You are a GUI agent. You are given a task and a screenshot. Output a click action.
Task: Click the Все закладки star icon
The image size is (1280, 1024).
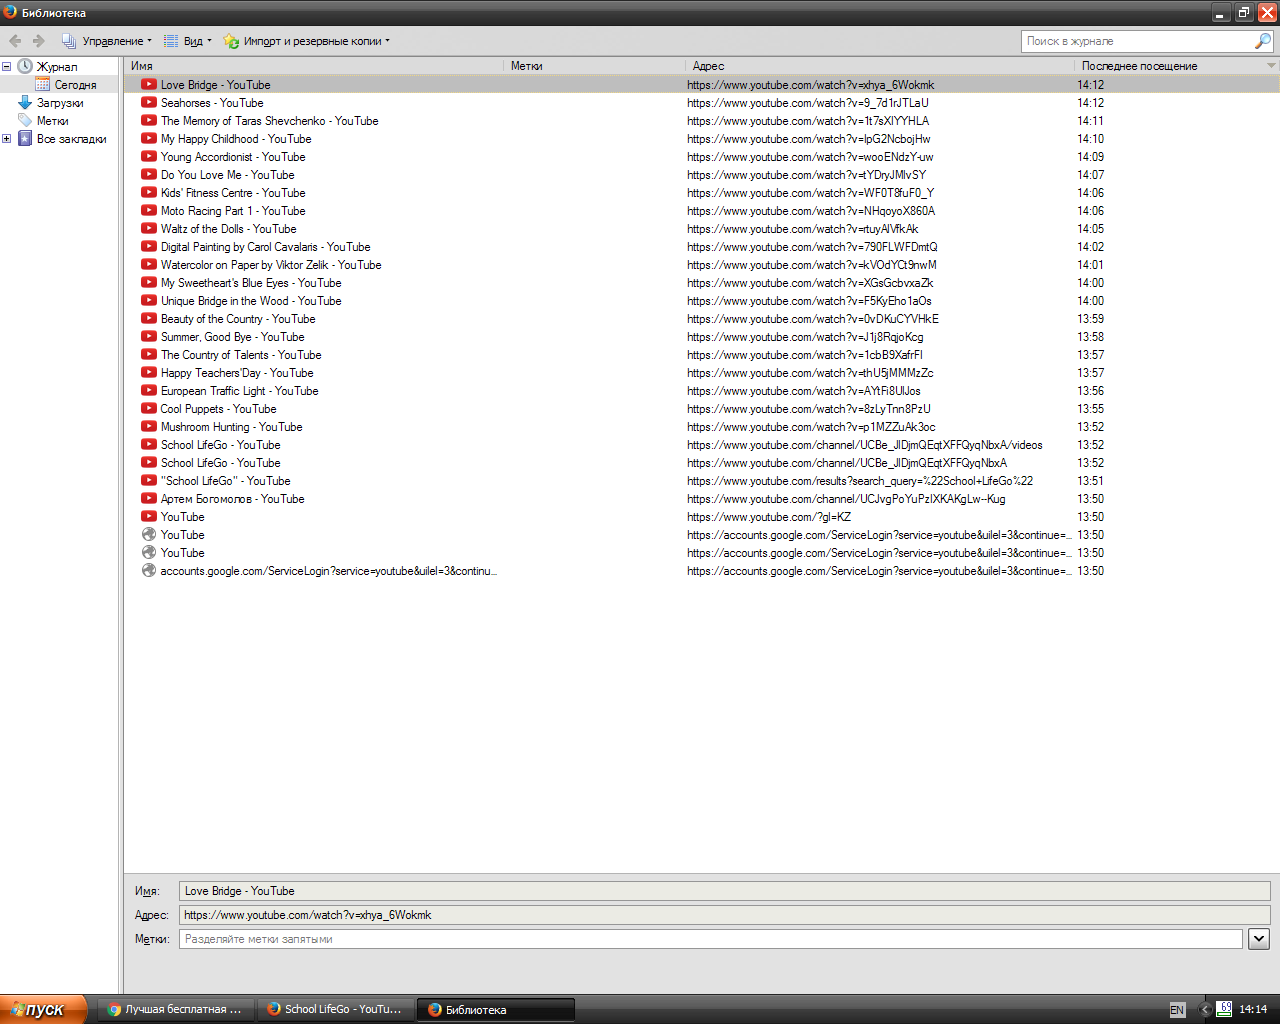25,139
